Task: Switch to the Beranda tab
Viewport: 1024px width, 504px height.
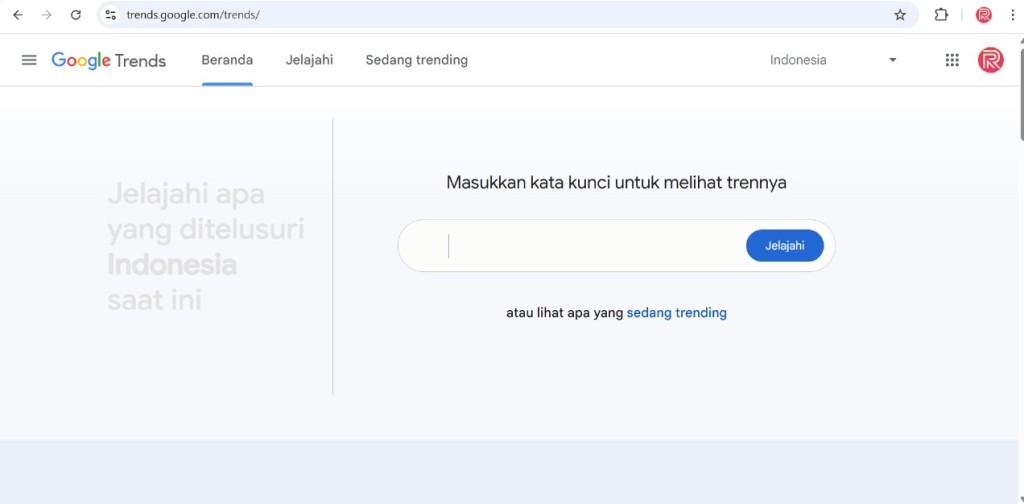Action: pos(227,60)
